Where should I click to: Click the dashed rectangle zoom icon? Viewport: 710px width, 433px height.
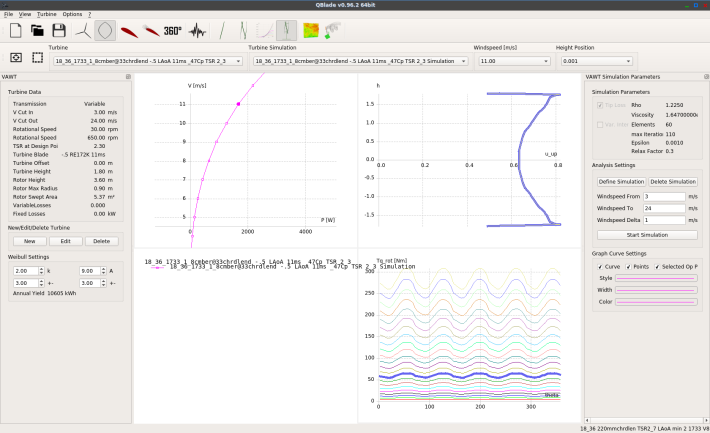point(38,58)
